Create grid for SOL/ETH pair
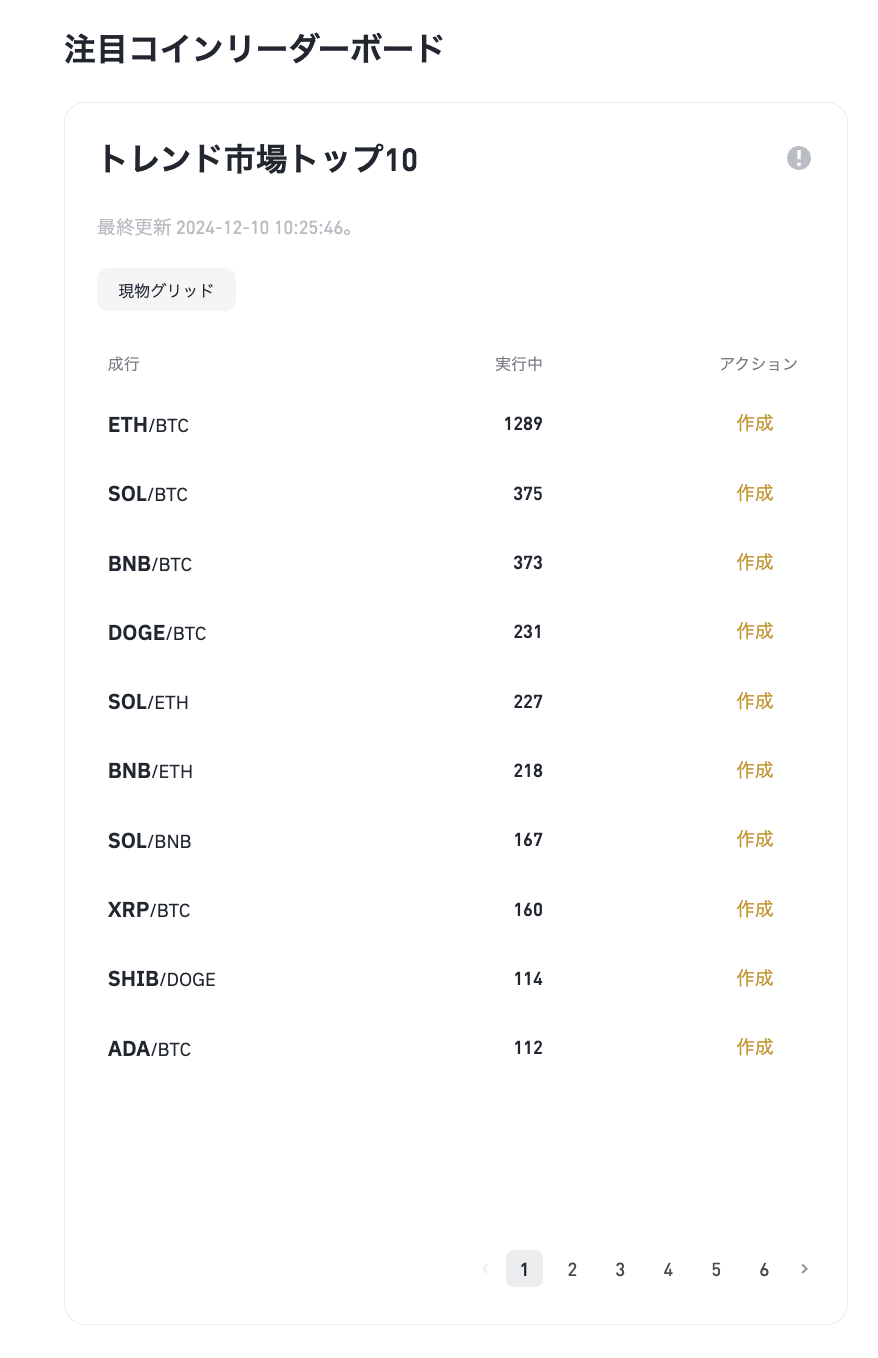The image size is (878, 1358). click(755, 701)
